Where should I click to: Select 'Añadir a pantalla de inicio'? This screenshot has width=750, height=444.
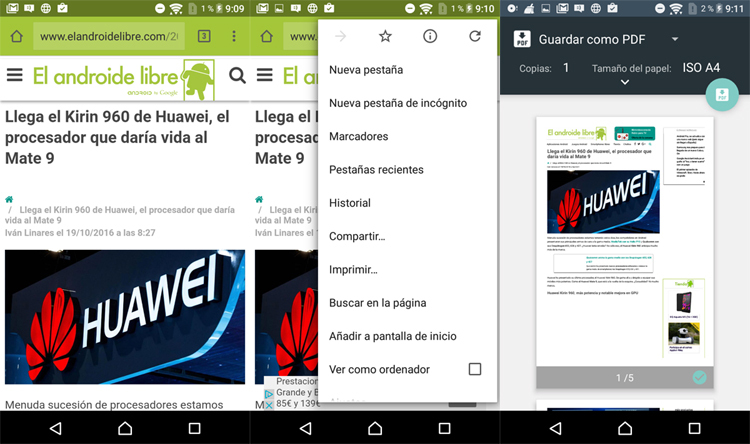[392, 336]
